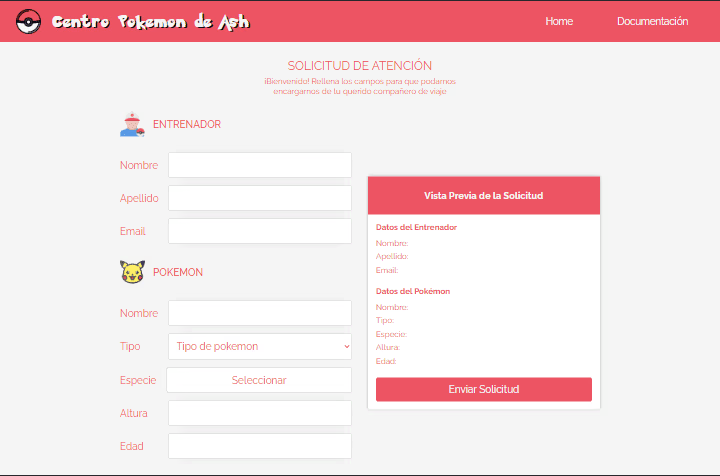This screenshot has width=720, height=476.
Task: Open the Home navigation link
Action: (559, 21)
